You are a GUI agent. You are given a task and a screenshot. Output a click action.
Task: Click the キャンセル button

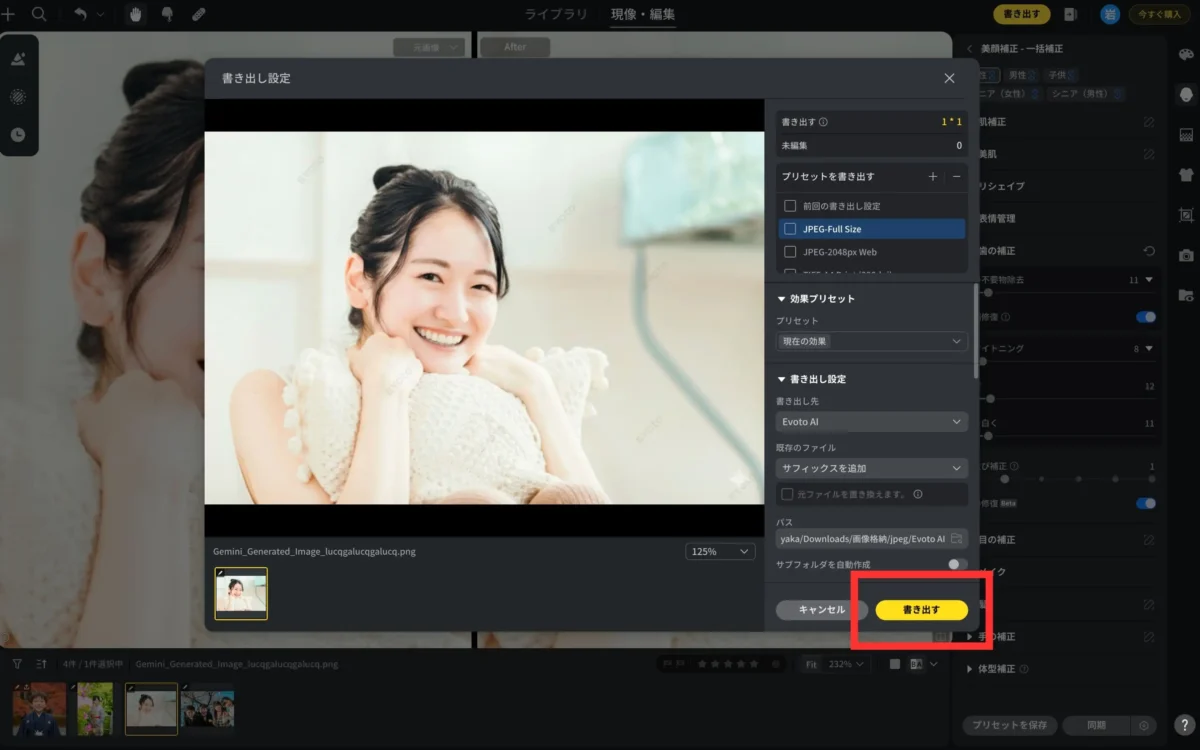[x=822, y=609]
